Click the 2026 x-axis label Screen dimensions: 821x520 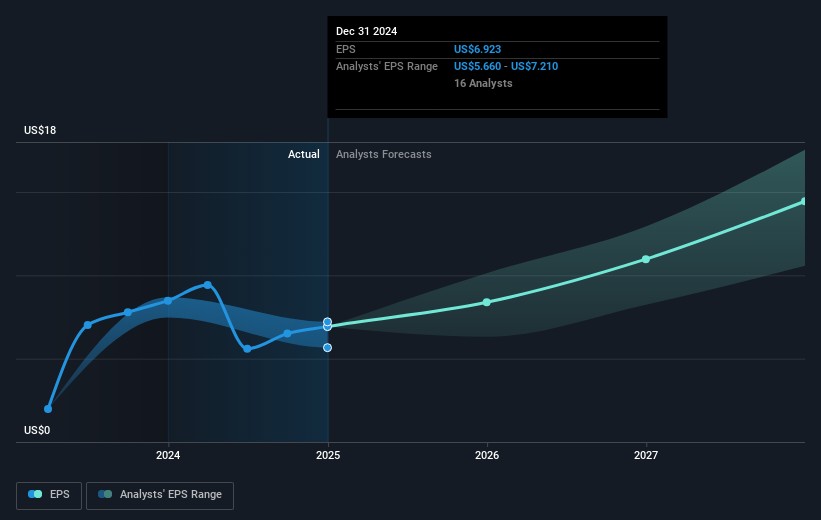(487, 456)
